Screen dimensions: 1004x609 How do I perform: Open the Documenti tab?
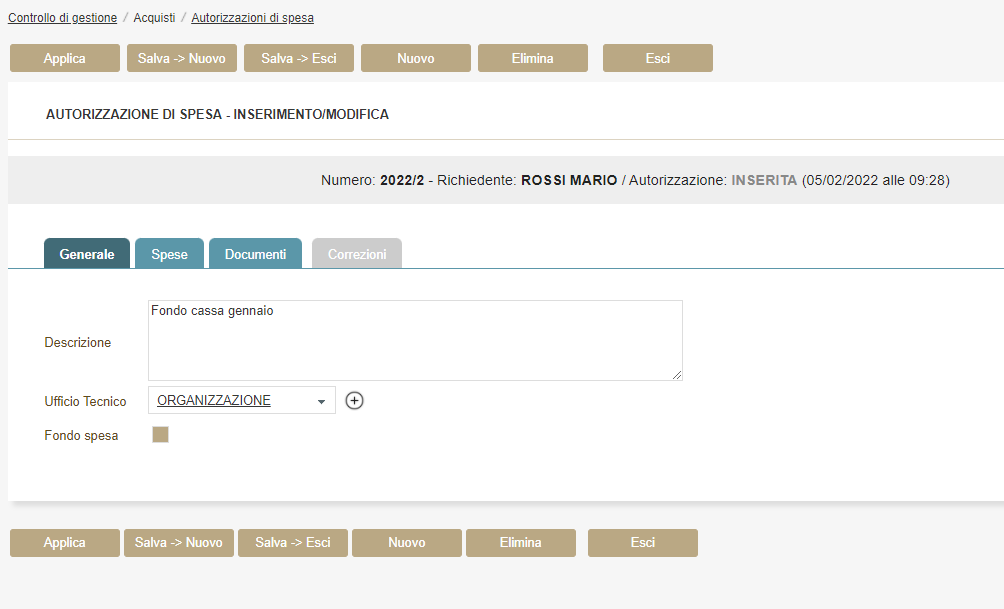[255, 254]
